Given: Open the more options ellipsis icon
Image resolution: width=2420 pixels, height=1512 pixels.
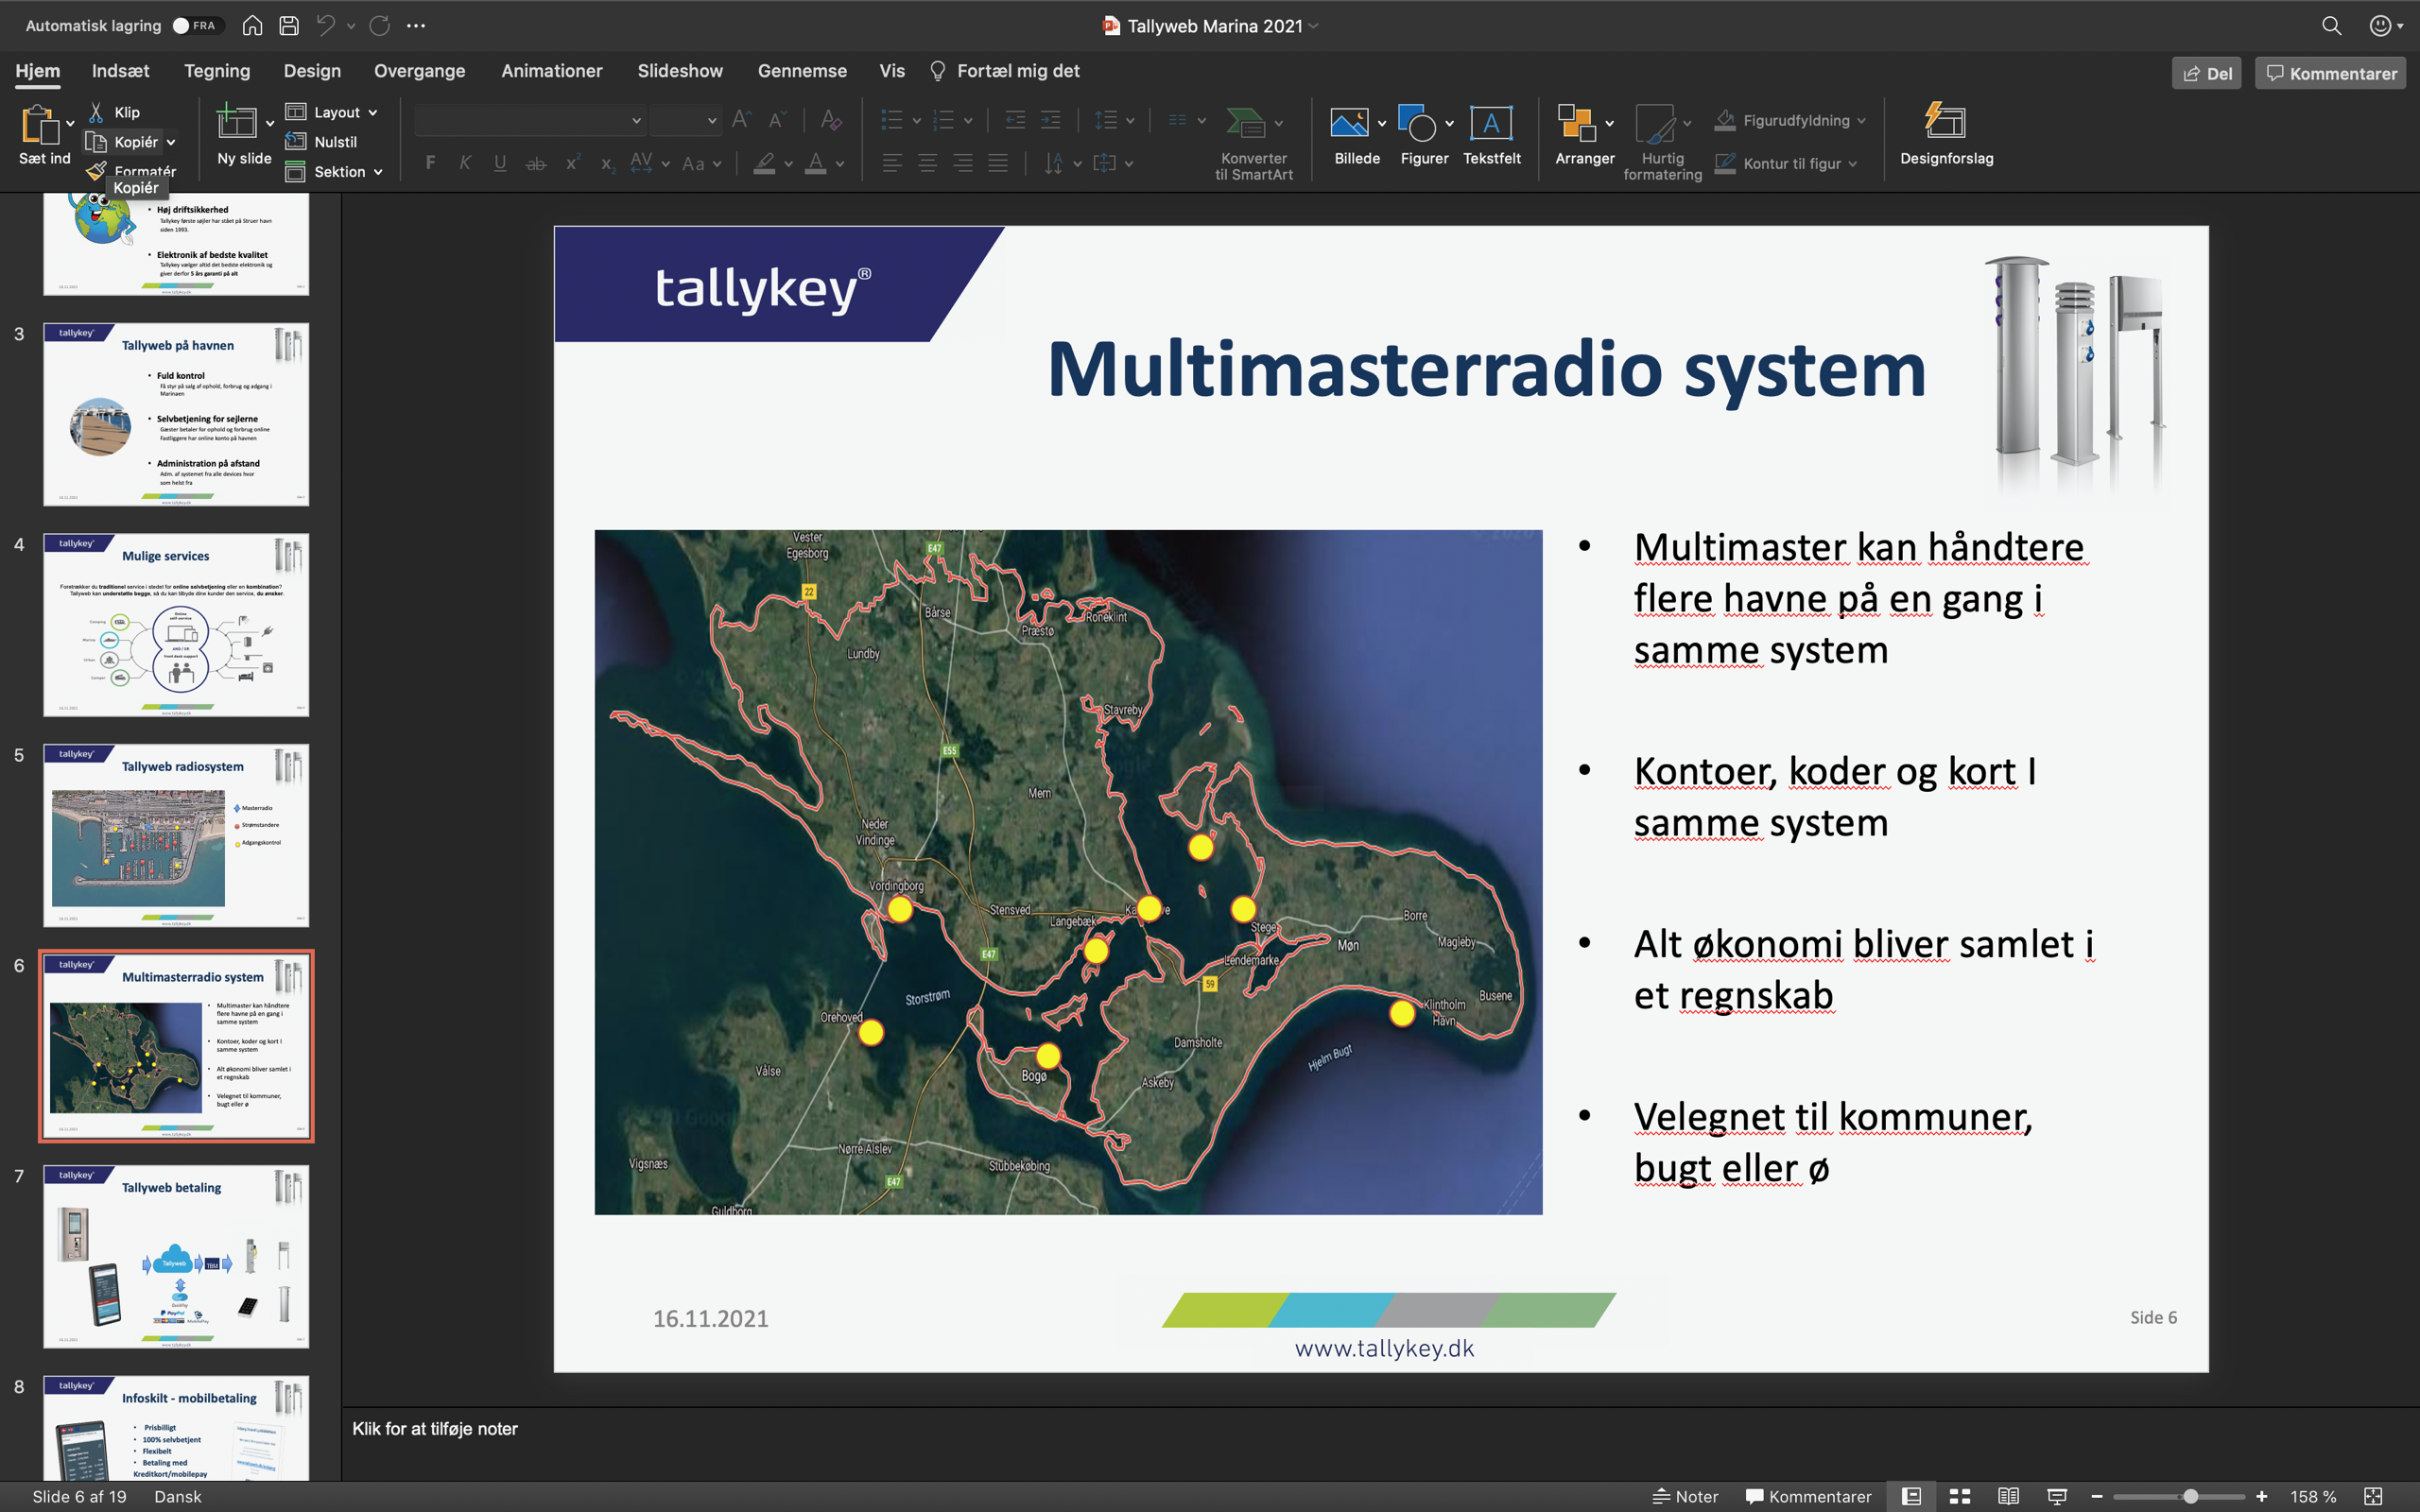Looking at the screenshot, I should [x=416, y=26].
